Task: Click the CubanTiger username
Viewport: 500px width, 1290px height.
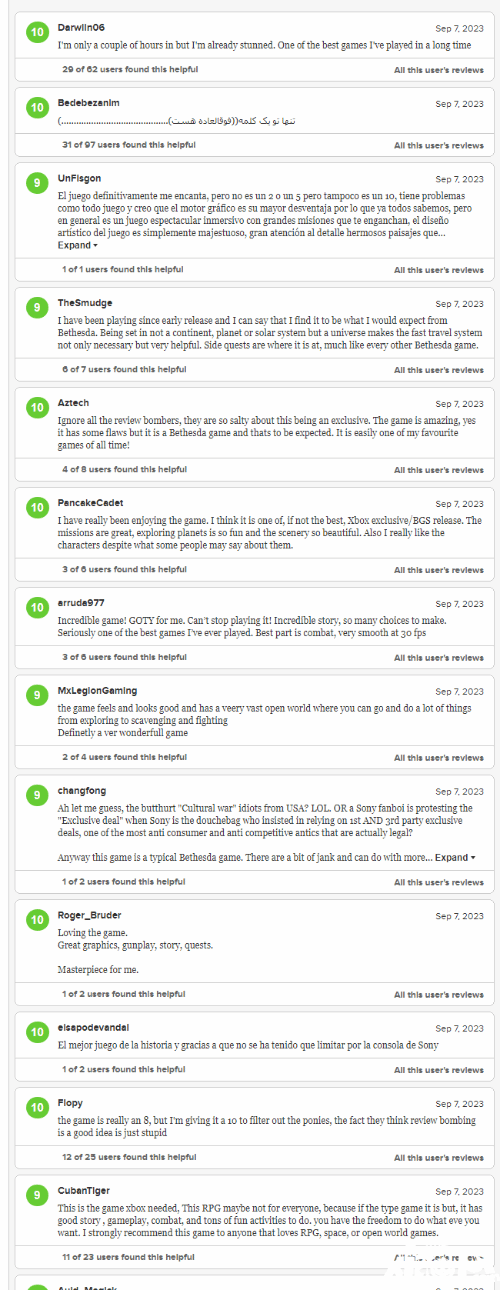Action: pyautogui.click(x=83, y=1191)
